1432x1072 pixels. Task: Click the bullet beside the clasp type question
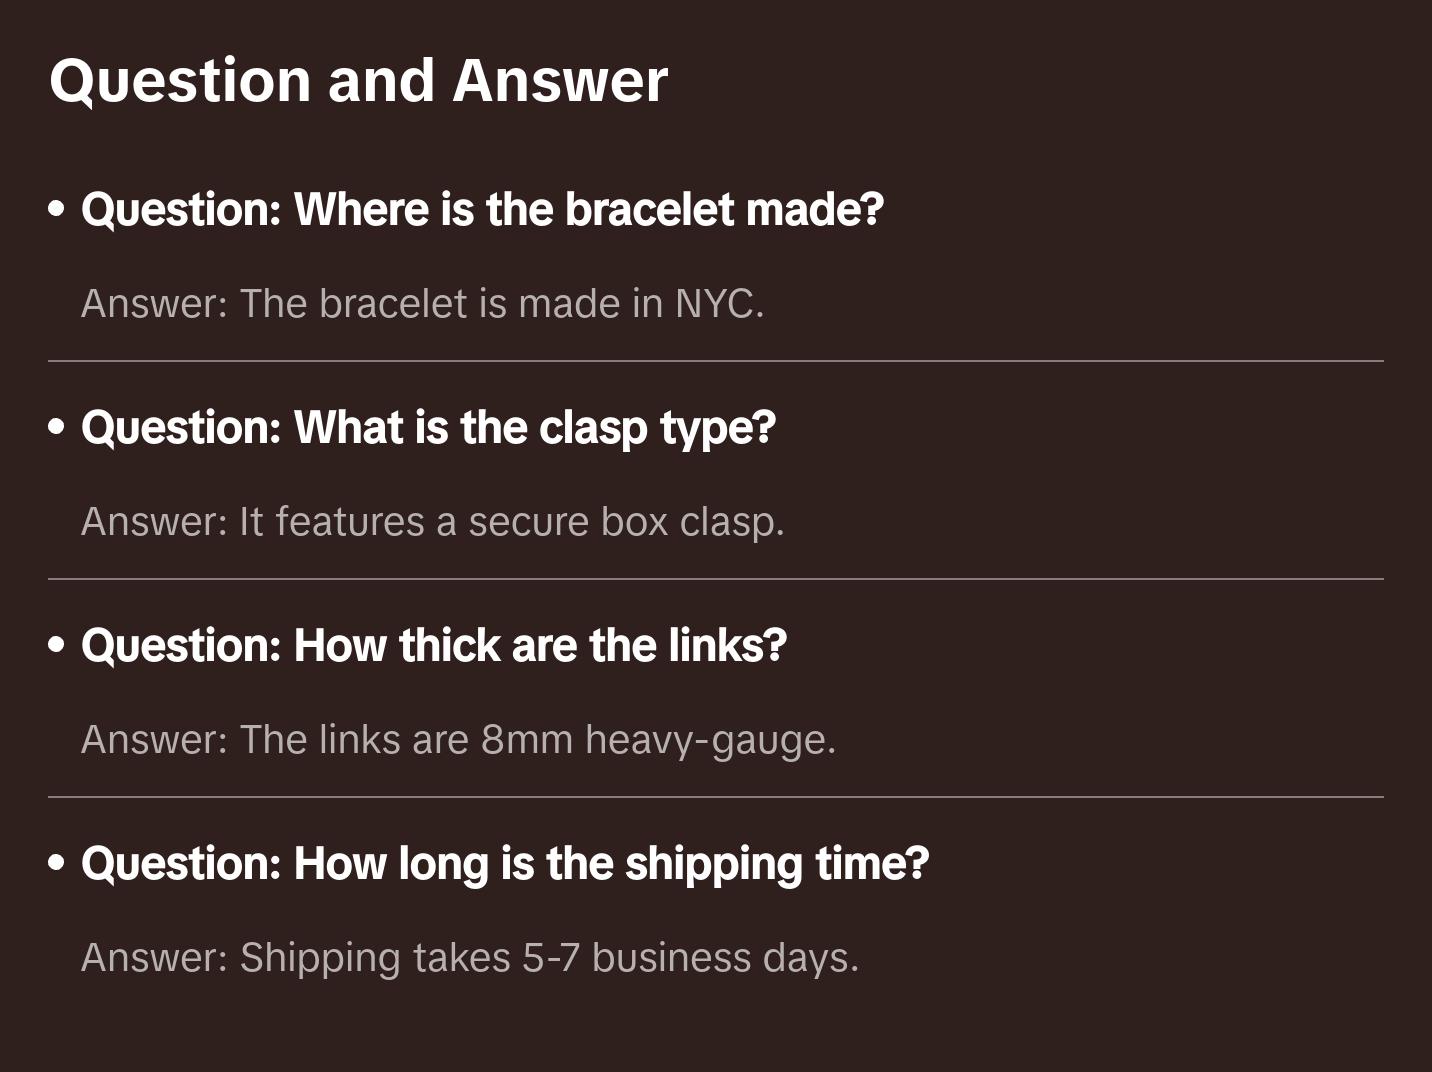(57, 427)
